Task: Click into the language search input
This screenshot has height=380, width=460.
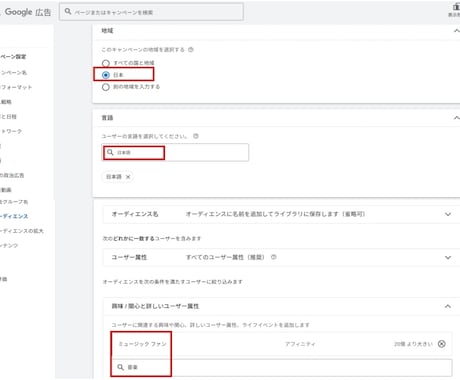Action: (x=175, y=152)
